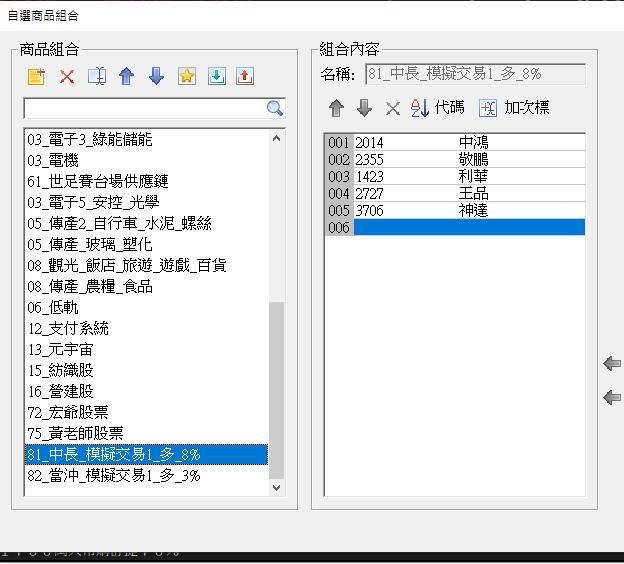The image size is (624, 564).
Task: Click the yellow star favorite icon
Action: pos(186,77)
